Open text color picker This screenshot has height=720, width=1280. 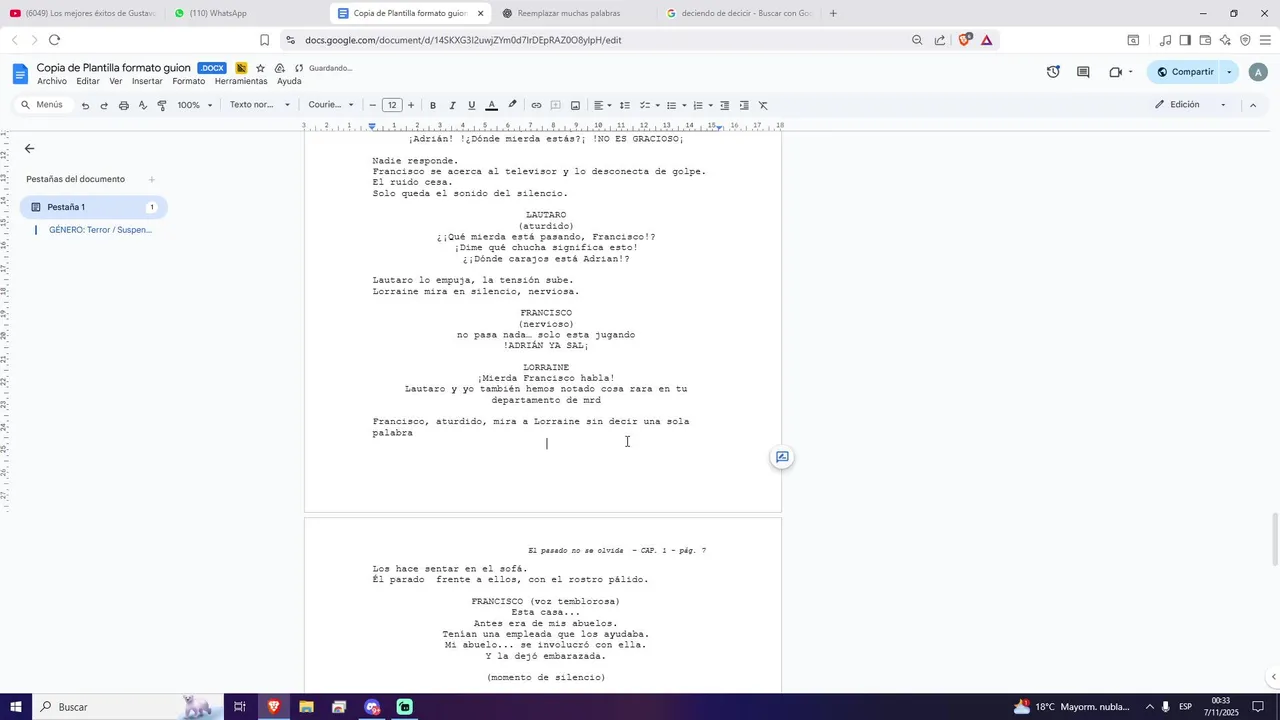(x=491, y=105)
